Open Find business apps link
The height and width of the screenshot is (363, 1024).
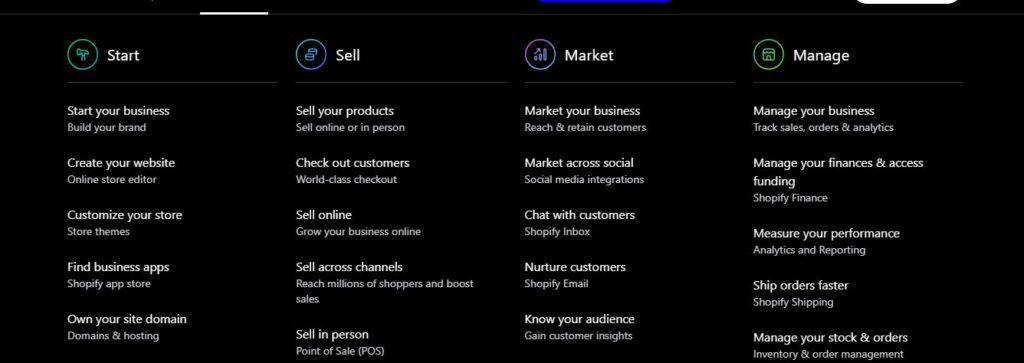pos(118,275)
